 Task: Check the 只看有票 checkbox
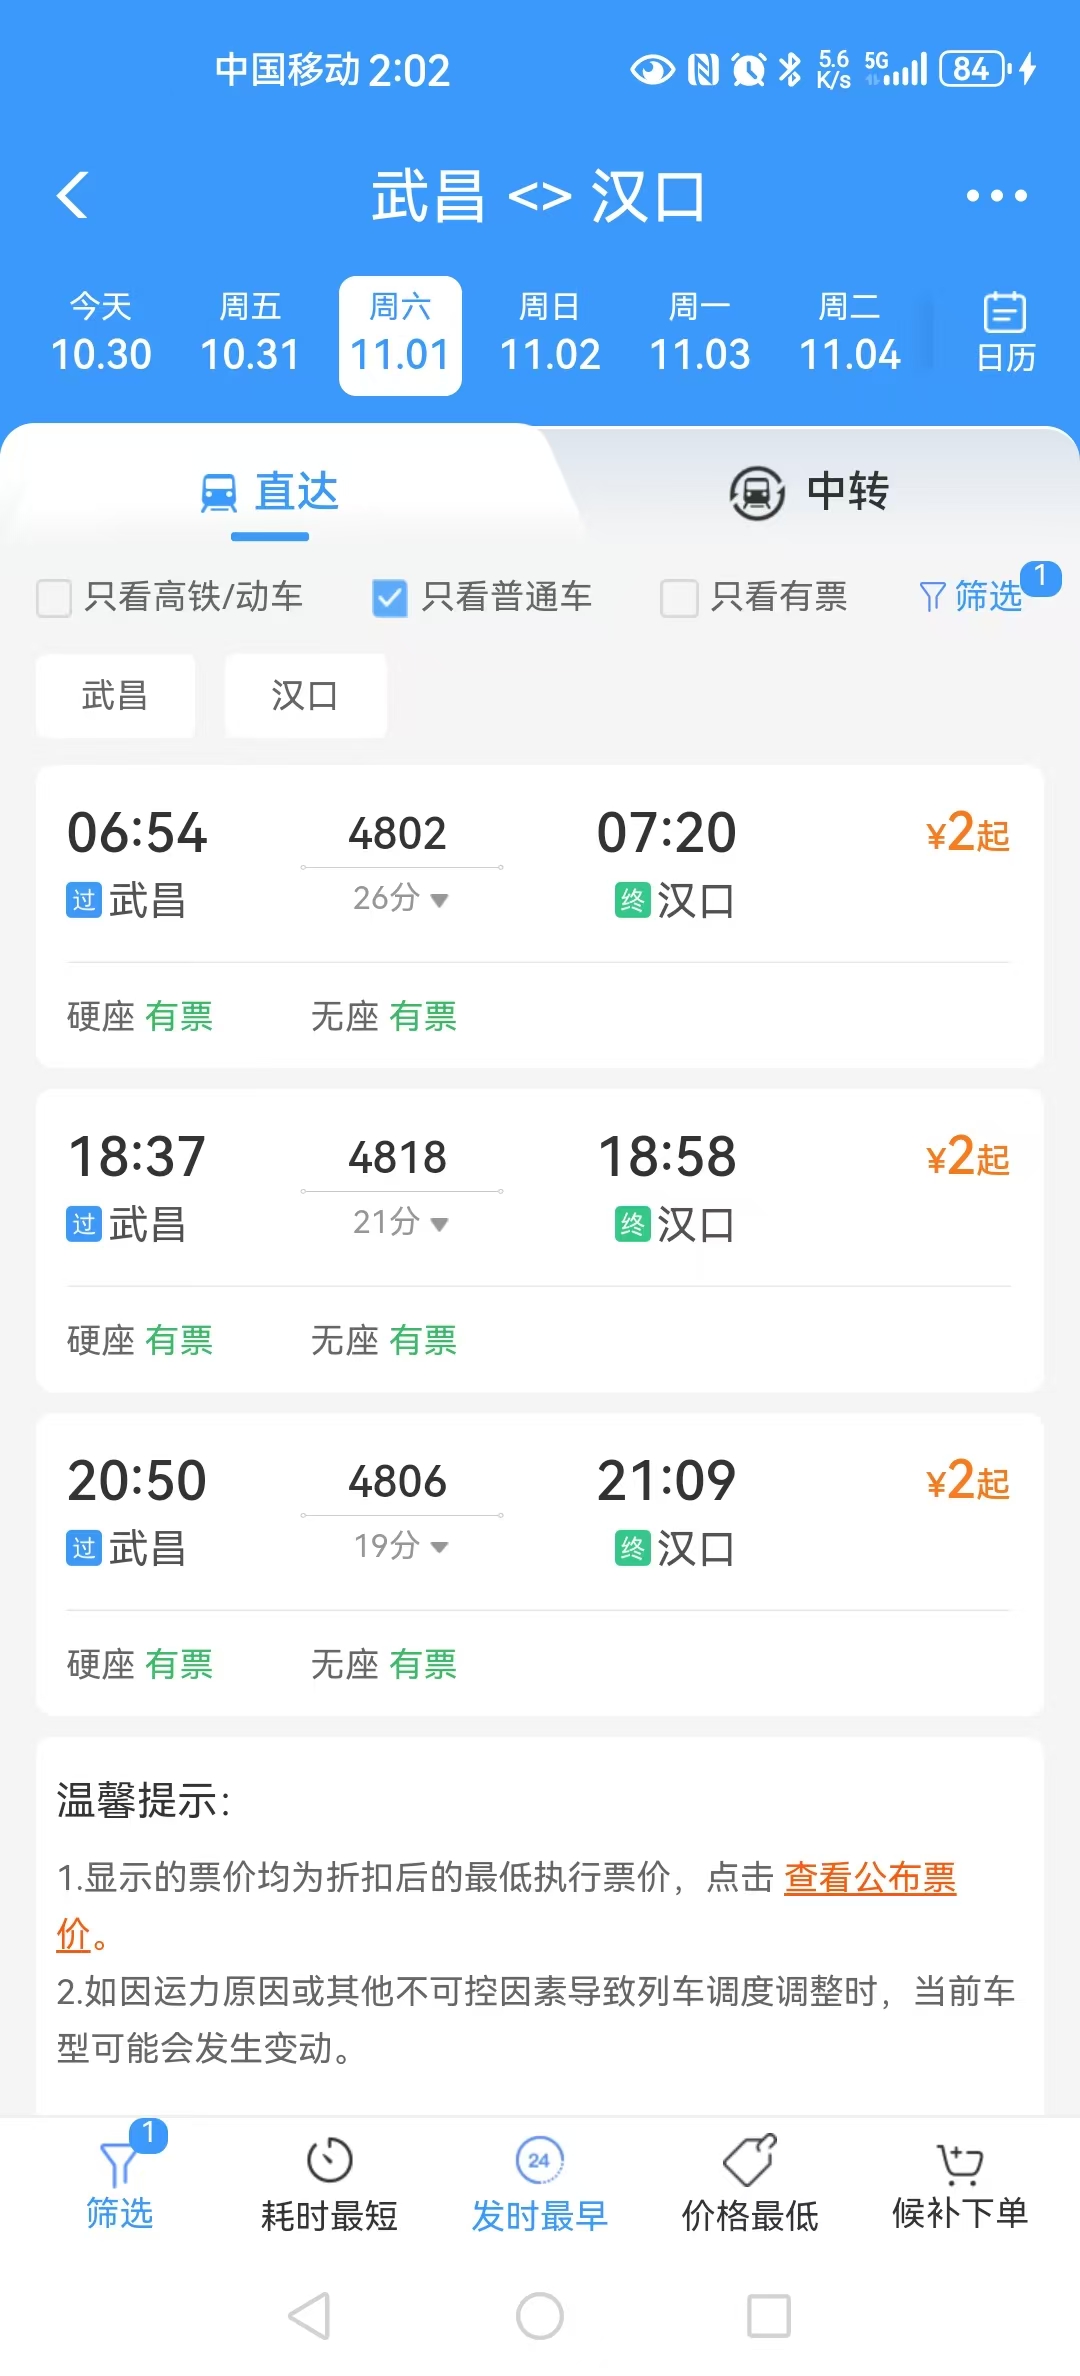coord(679,598)
